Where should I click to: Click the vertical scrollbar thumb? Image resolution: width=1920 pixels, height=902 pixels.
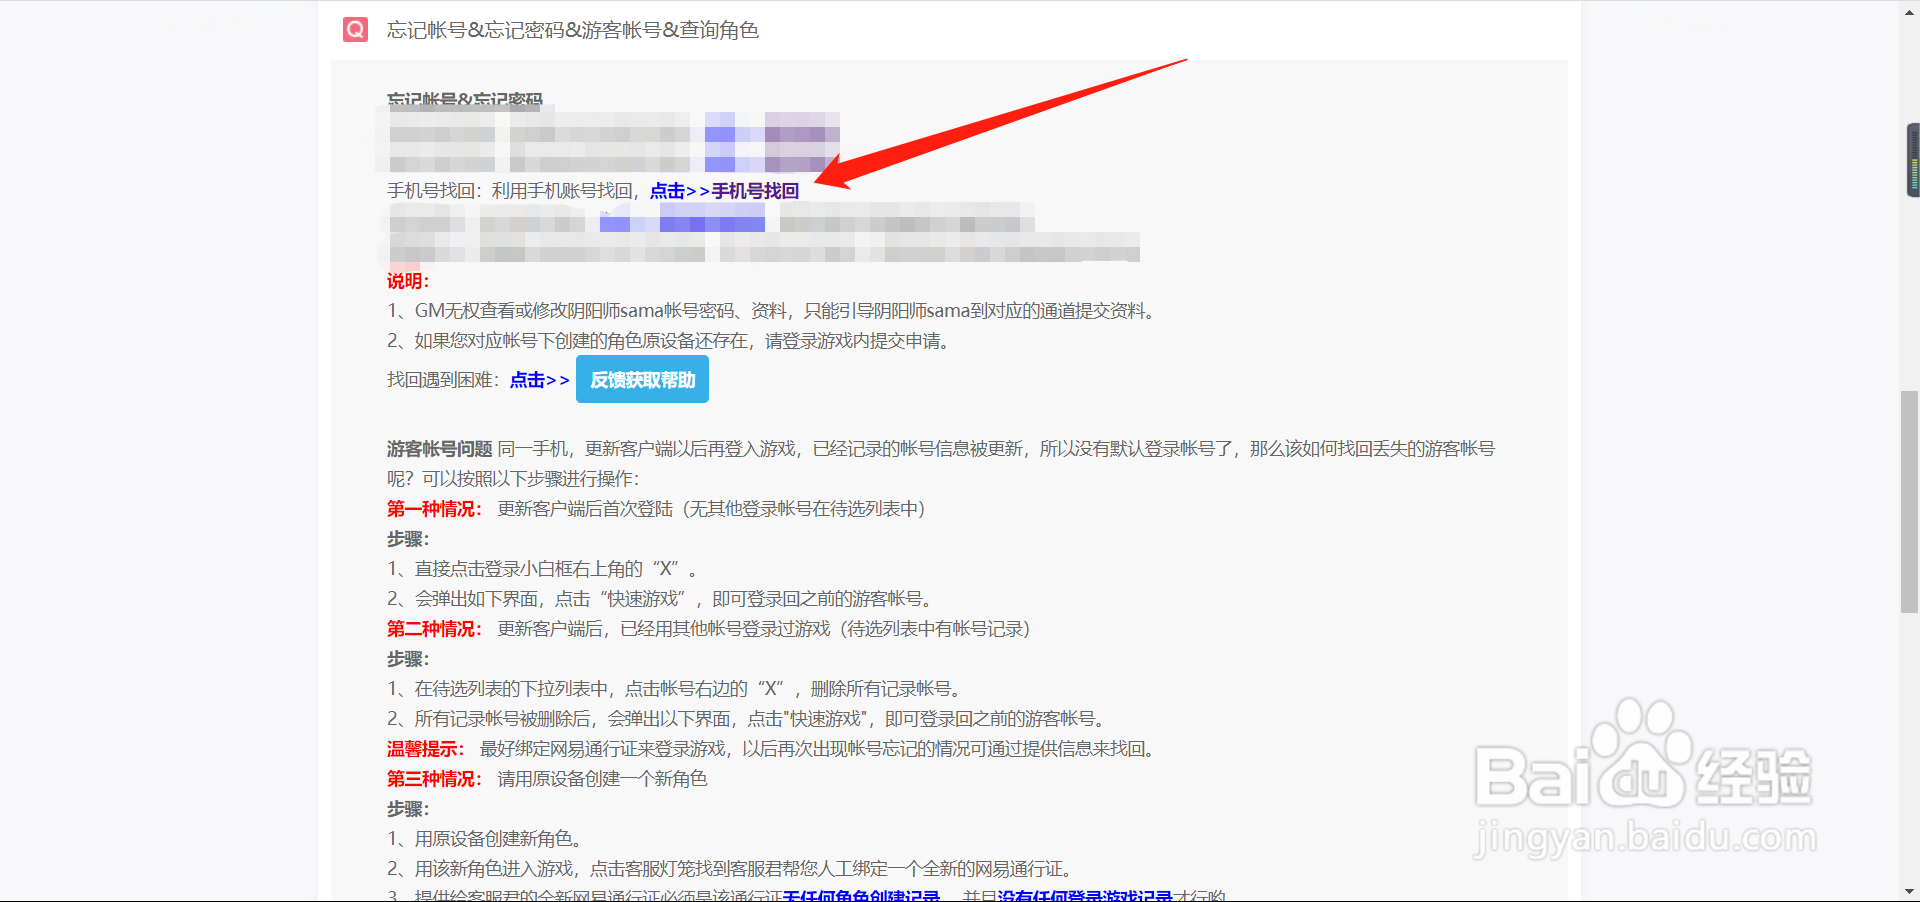tap(1908, 500)
